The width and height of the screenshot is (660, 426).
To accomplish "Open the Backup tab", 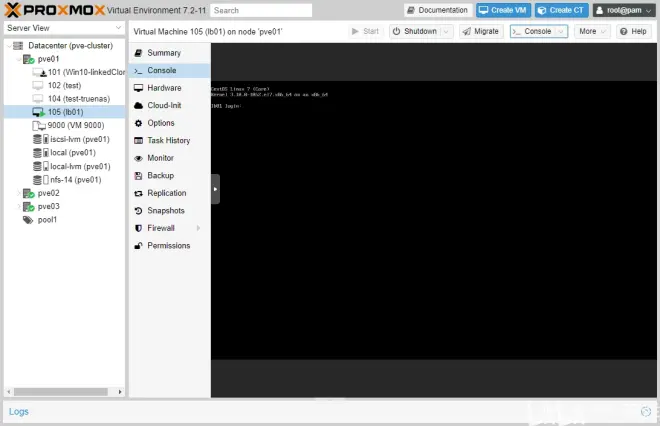I will 170,176.
